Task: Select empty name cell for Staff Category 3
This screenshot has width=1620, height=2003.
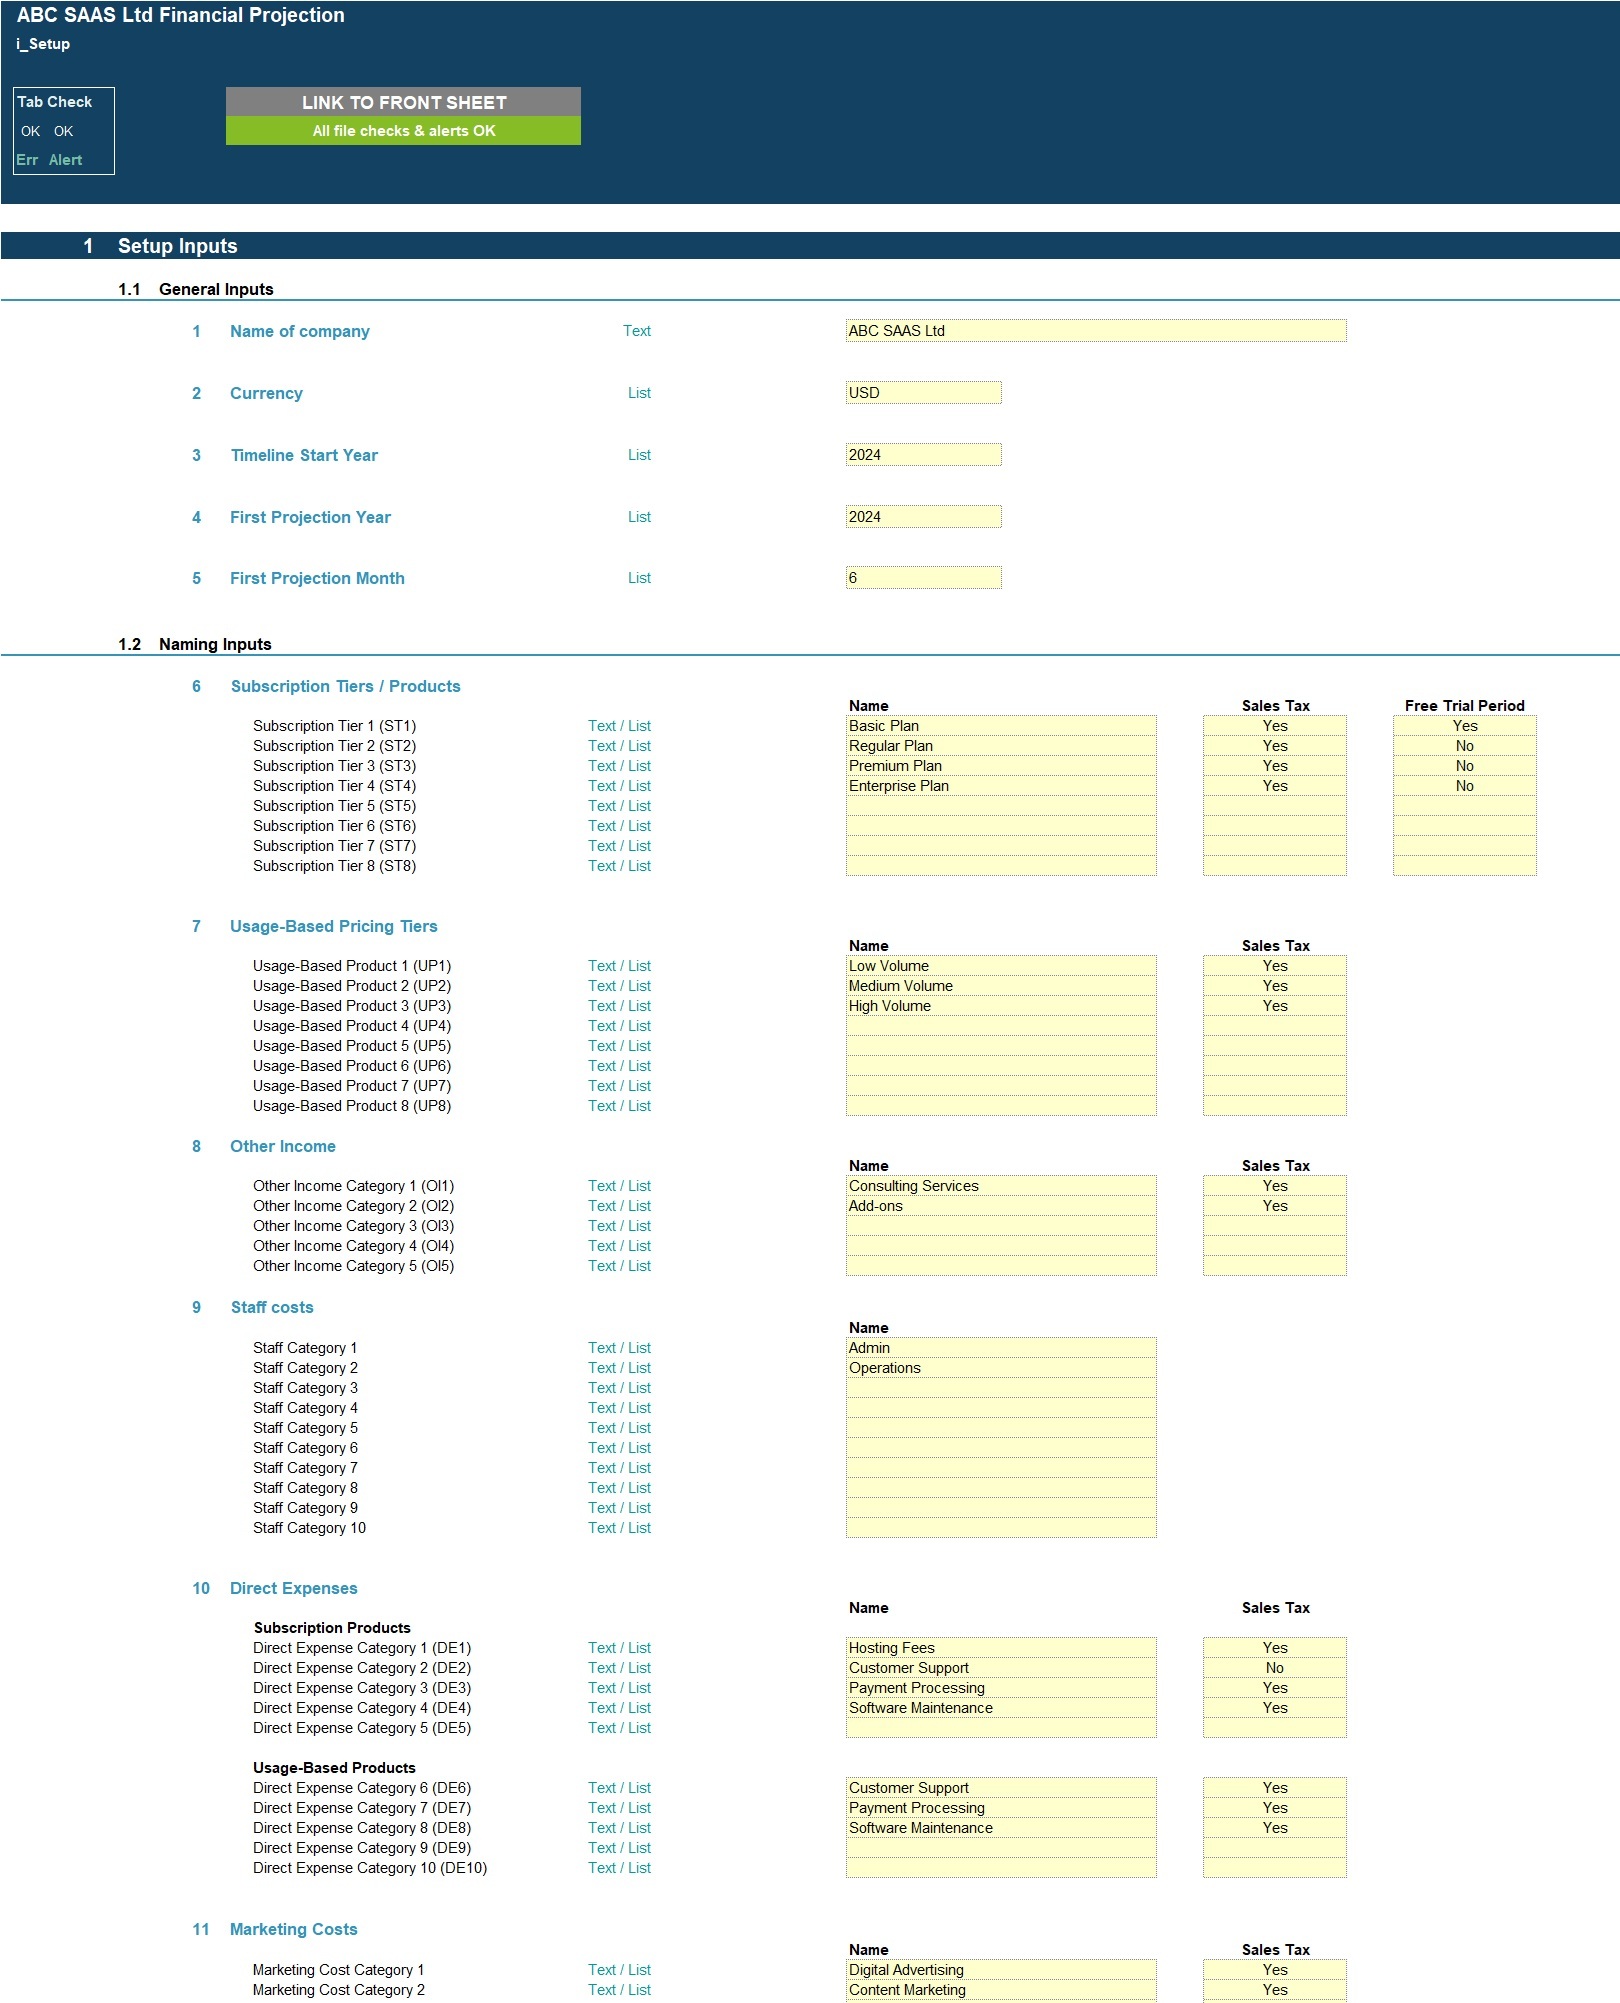Action: (x=1001, y=1388)
